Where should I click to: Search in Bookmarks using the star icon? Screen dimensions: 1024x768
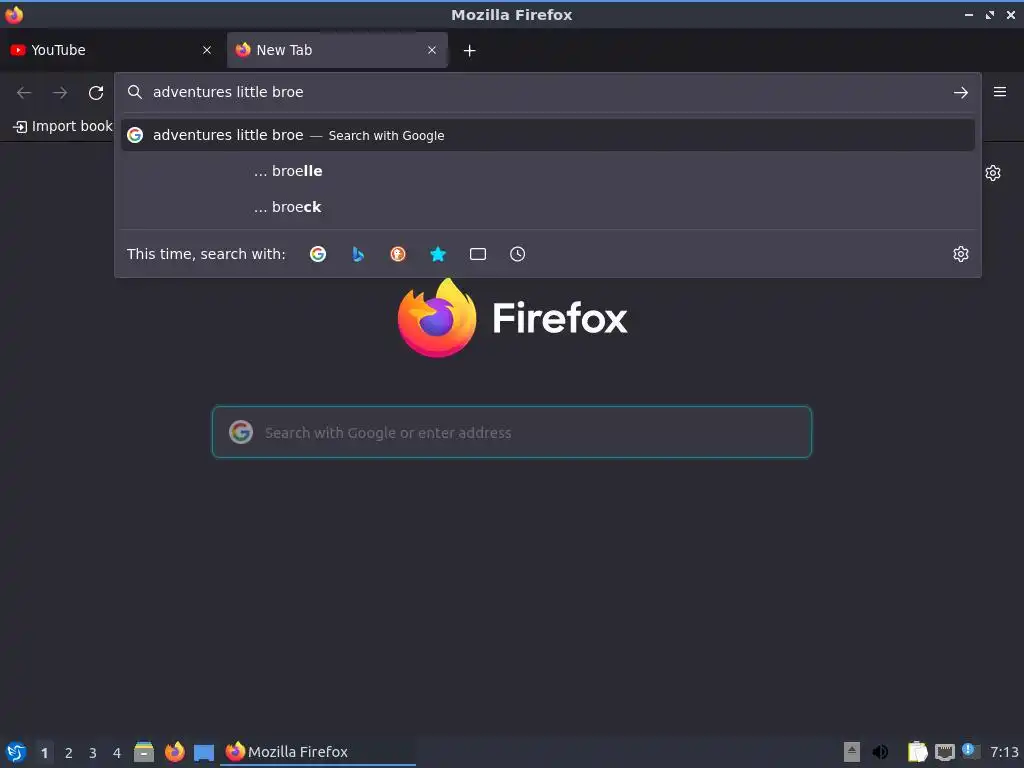[x=438, y=254]
